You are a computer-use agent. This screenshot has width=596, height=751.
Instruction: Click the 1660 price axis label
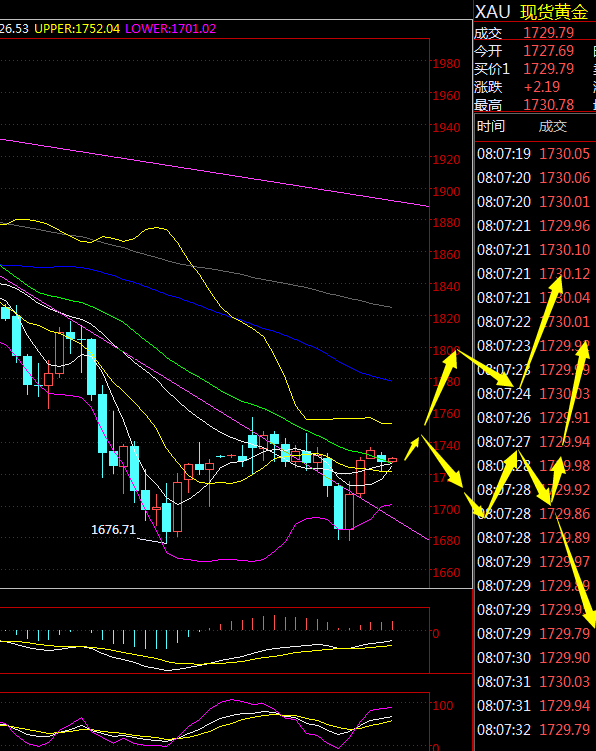point(447,572)
